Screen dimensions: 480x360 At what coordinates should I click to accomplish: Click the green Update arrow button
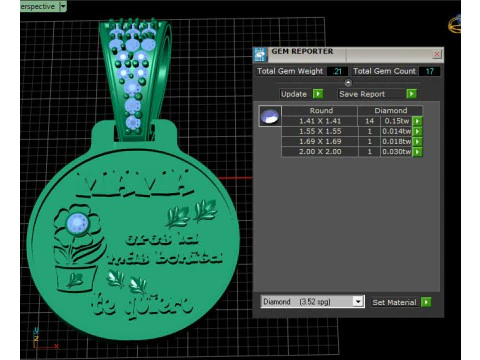click(x=318, y=94)
